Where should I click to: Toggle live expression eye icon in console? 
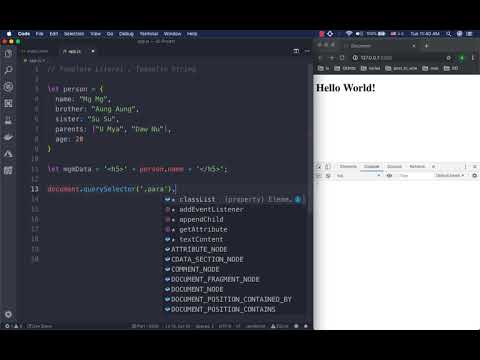click(389, 175)
